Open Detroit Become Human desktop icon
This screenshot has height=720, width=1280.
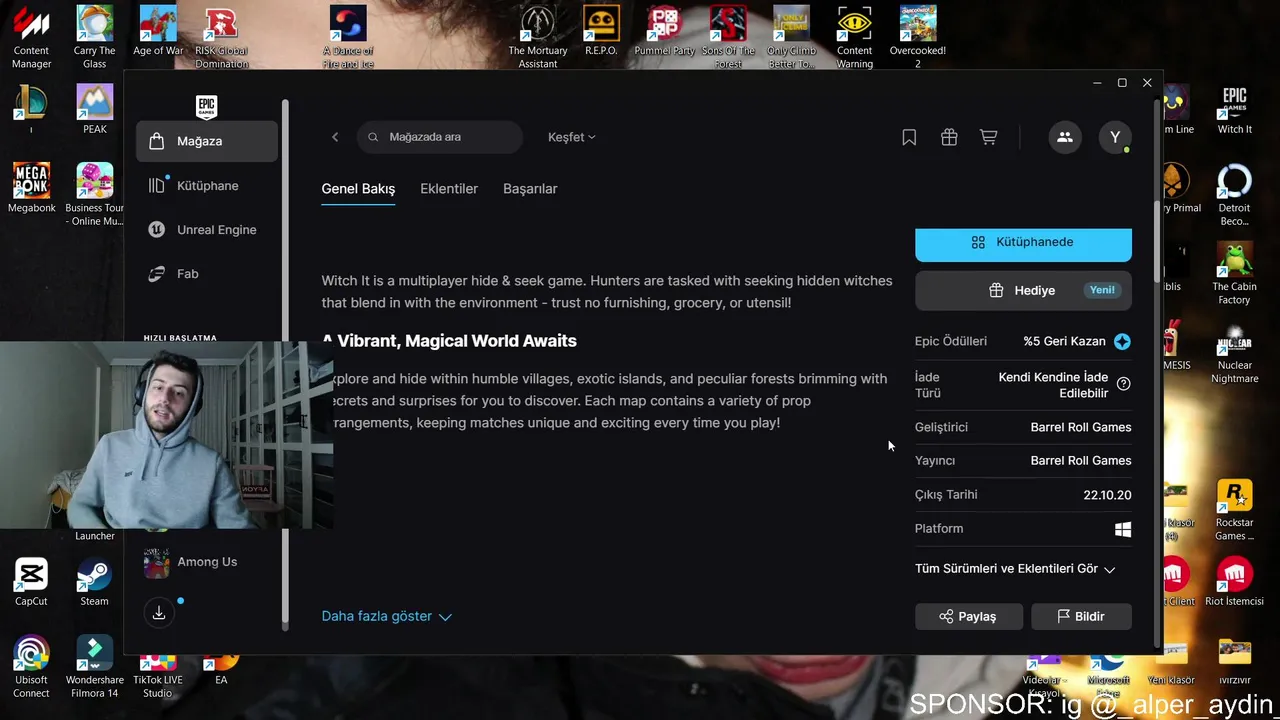[1234, 194]
